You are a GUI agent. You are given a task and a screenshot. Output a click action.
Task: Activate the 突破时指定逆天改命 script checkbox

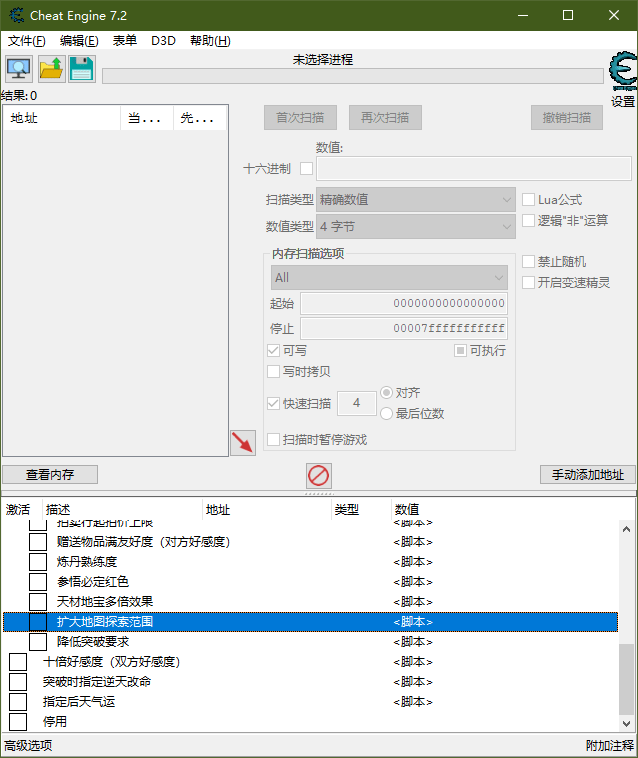tap(18, 682)
